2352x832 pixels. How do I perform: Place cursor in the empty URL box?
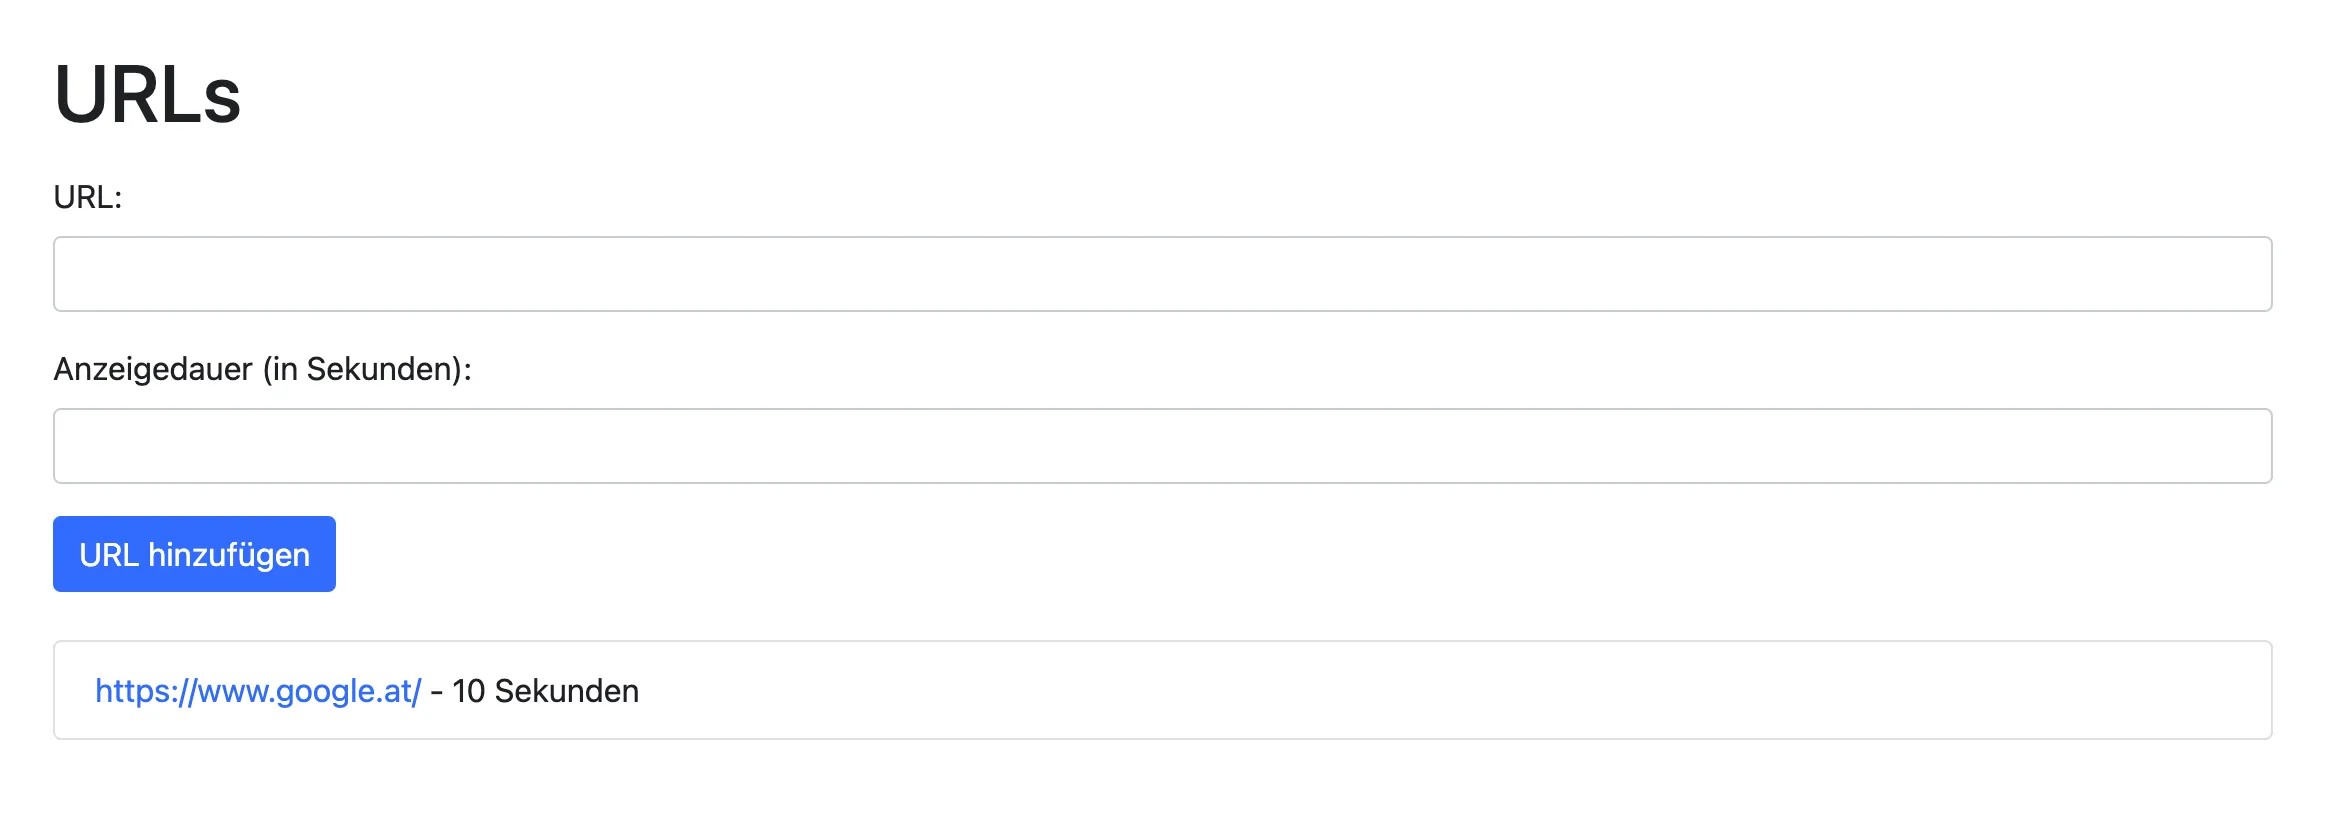(1162, 274)
